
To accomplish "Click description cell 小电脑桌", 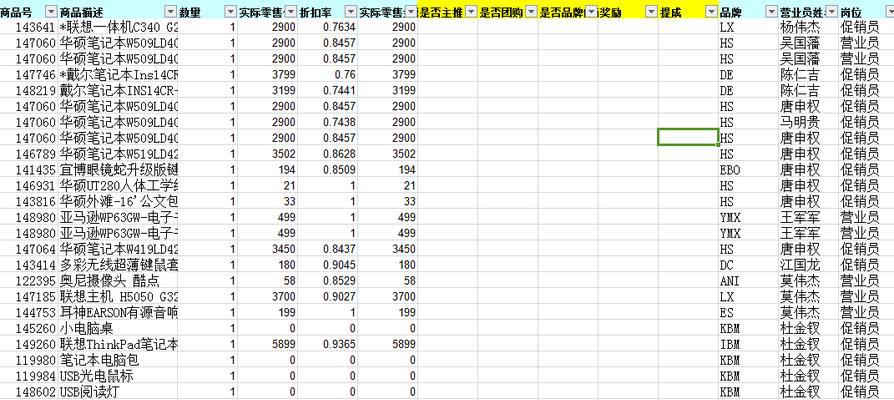I will pyautogui.click(x=118, y=329).
